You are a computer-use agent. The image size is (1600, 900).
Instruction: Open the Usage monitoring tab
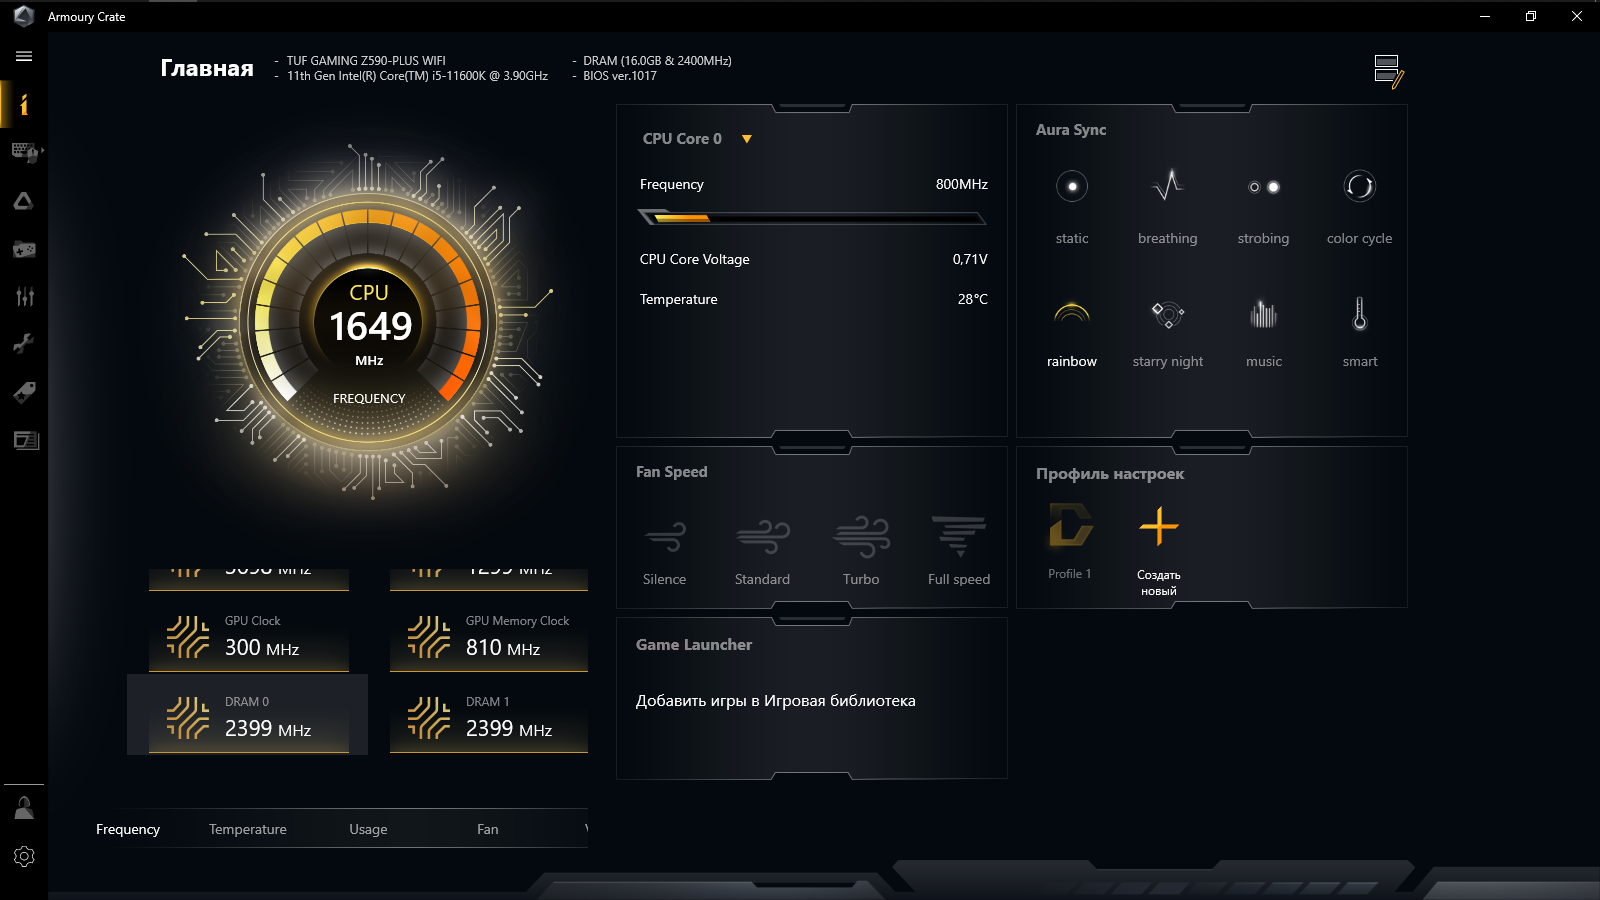click(367, 829)
